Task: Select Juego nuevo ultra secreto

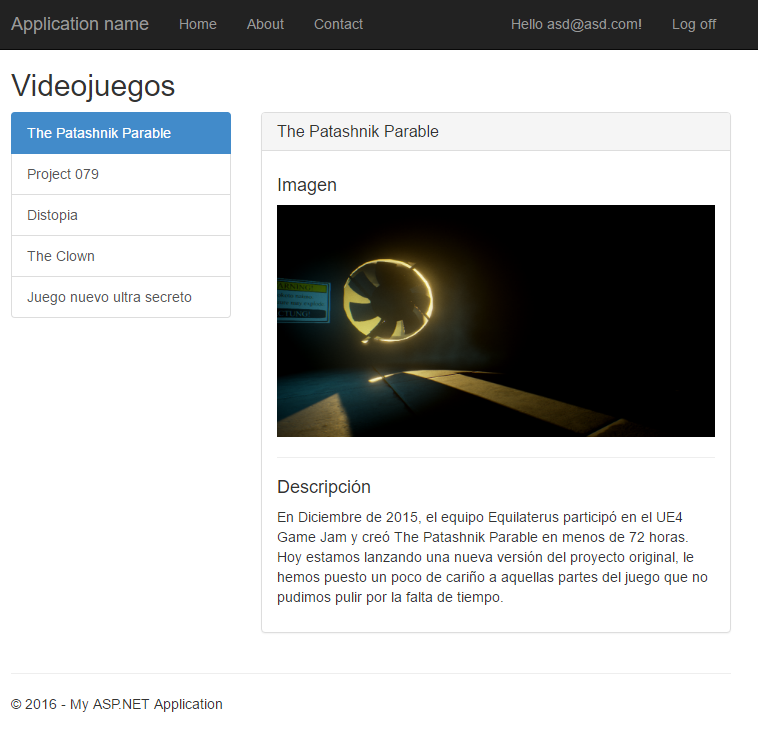Action: pyautogui.click(x=121, y=297)
